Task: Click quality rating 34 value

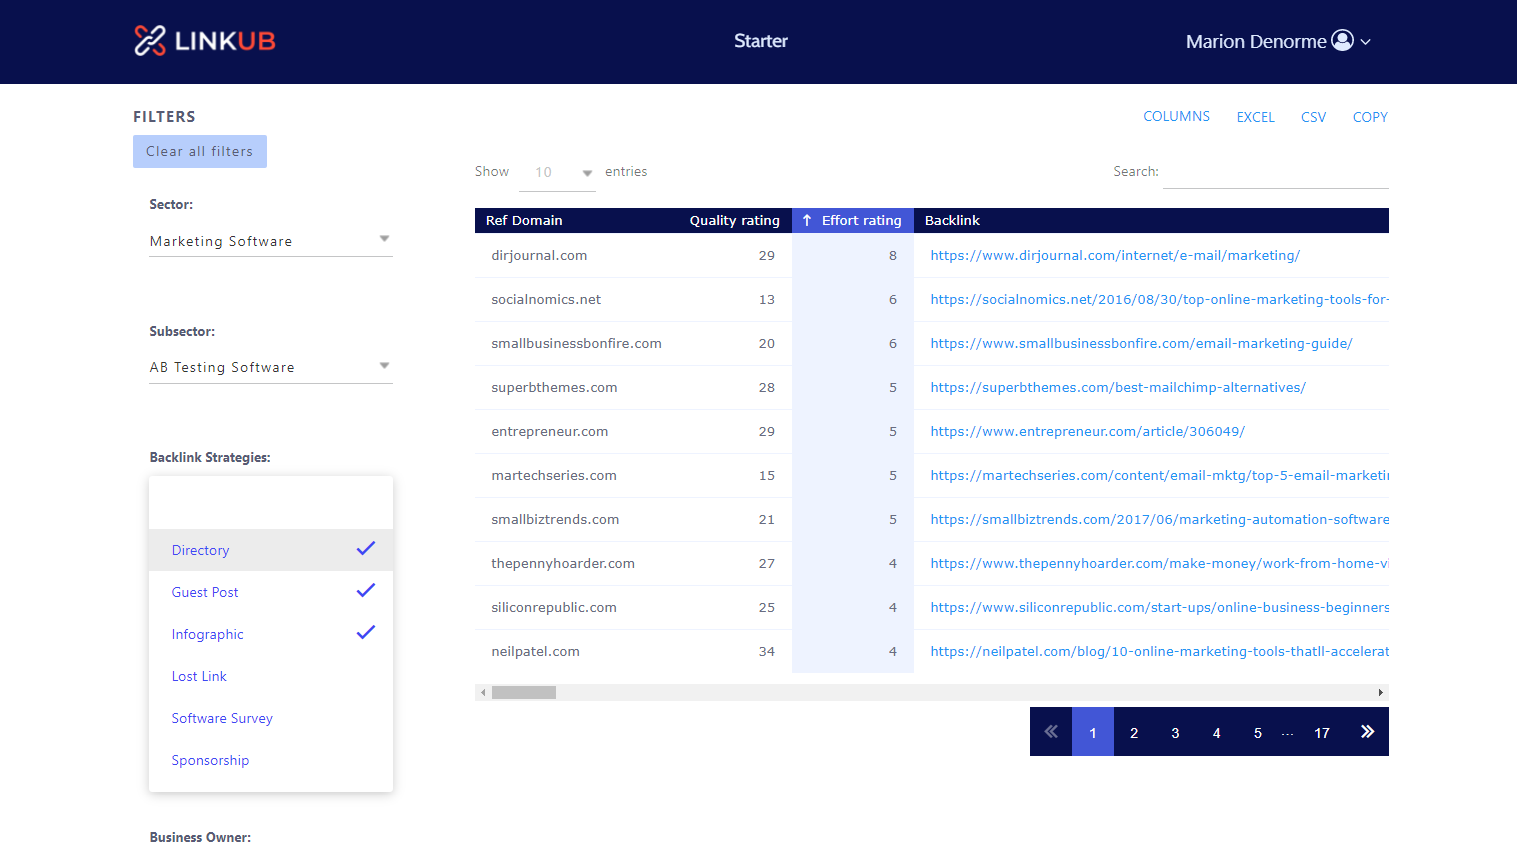Action: 766,651
